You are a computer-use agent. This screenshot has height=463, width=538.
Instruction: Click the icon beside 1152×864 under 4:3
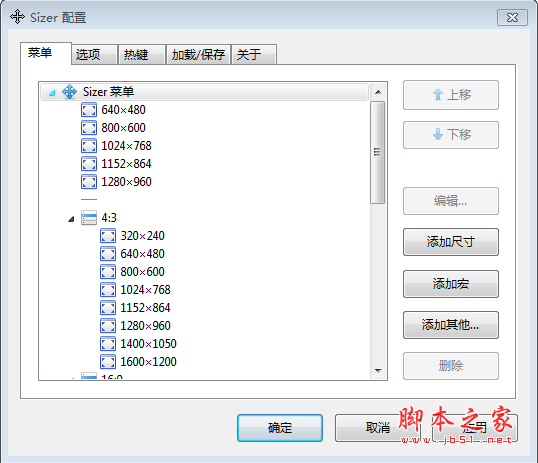click(x=108, y=308)
